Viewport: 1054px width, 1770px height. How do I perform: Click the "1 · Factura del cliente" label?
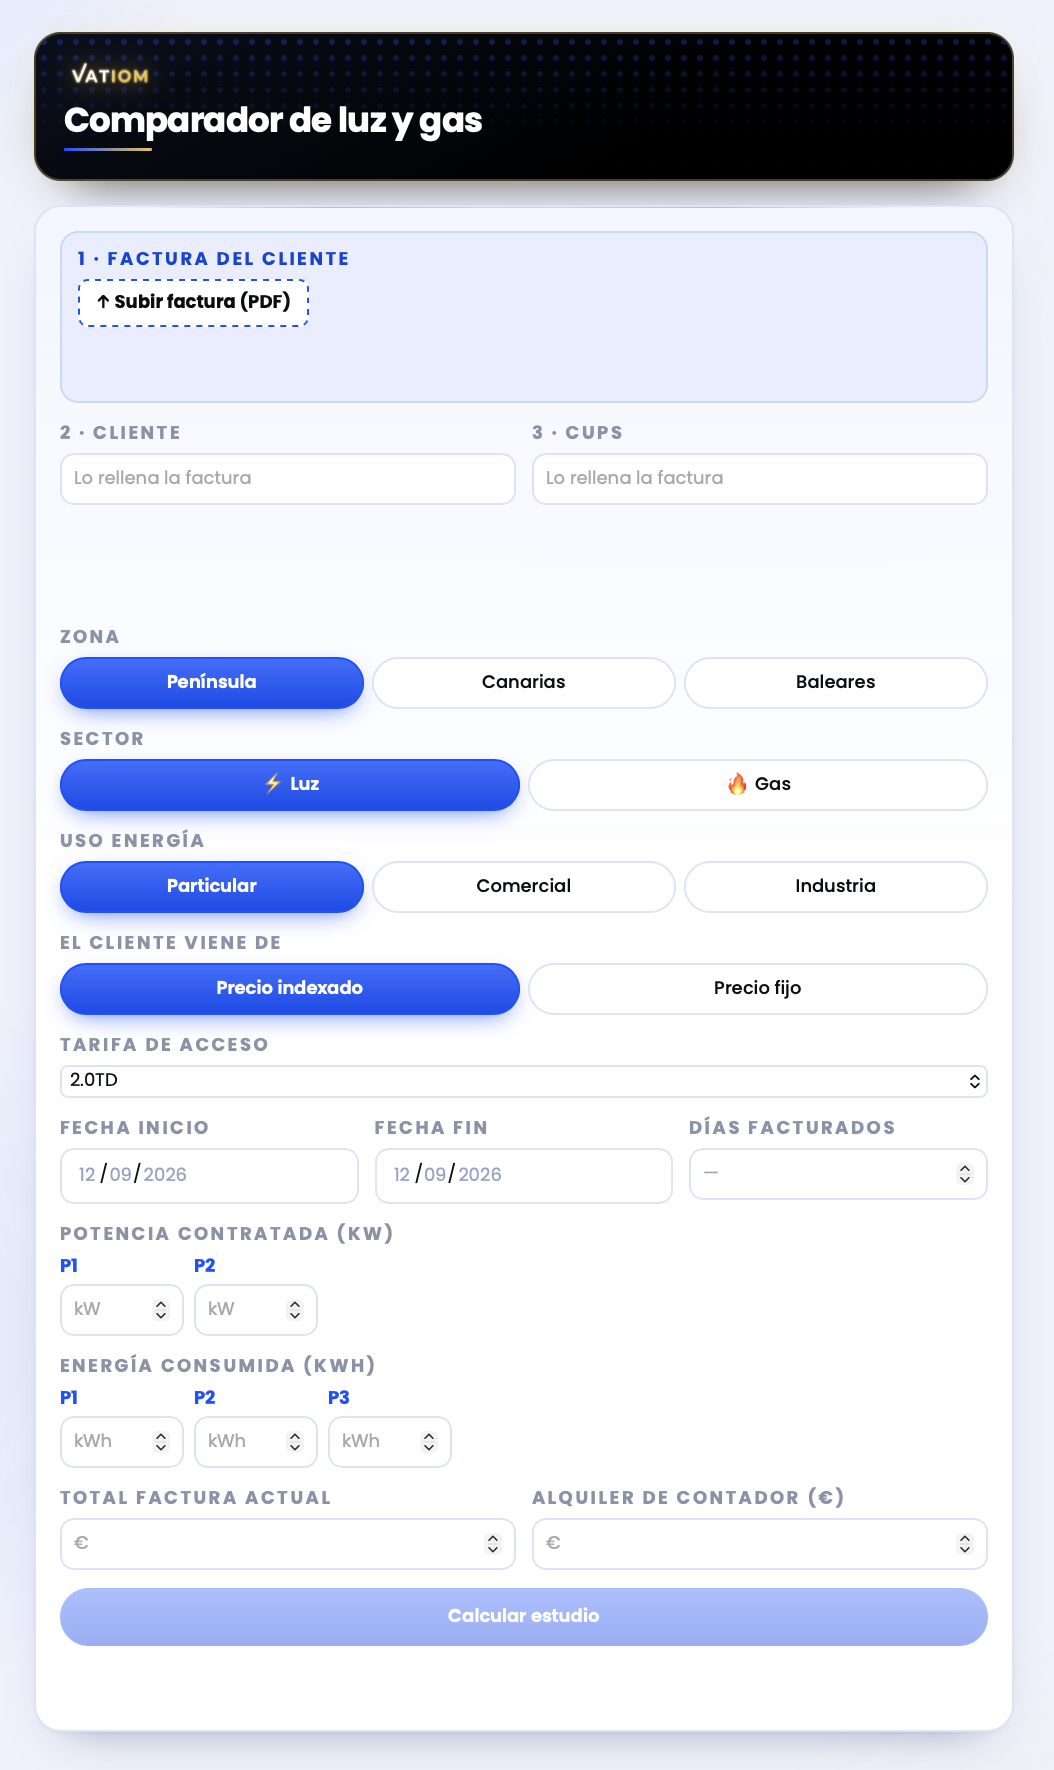213,259
